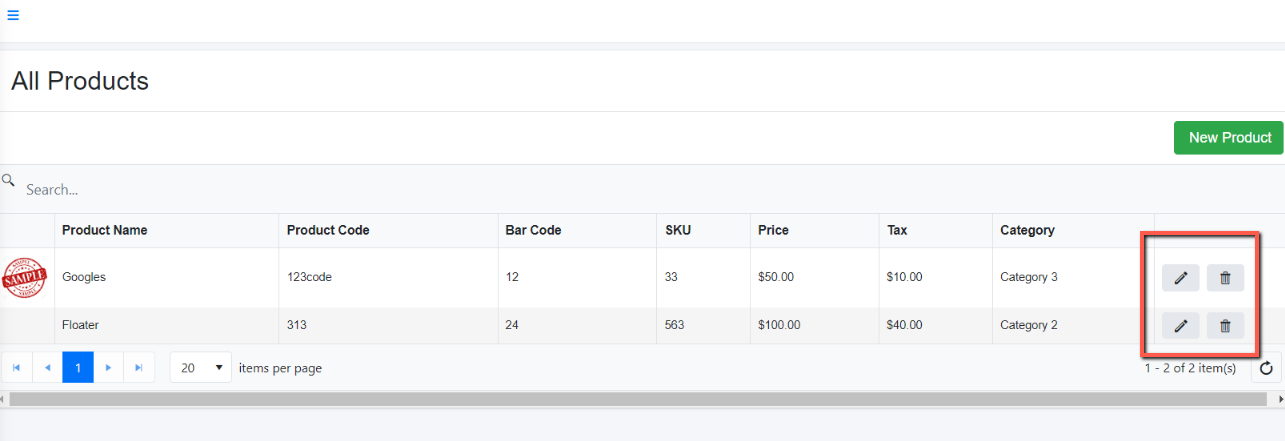Screen dimensions: 1285x441
Task: Open the SAMPLE stamp thumbnail for Googles
Action: (x=25, y=278)
